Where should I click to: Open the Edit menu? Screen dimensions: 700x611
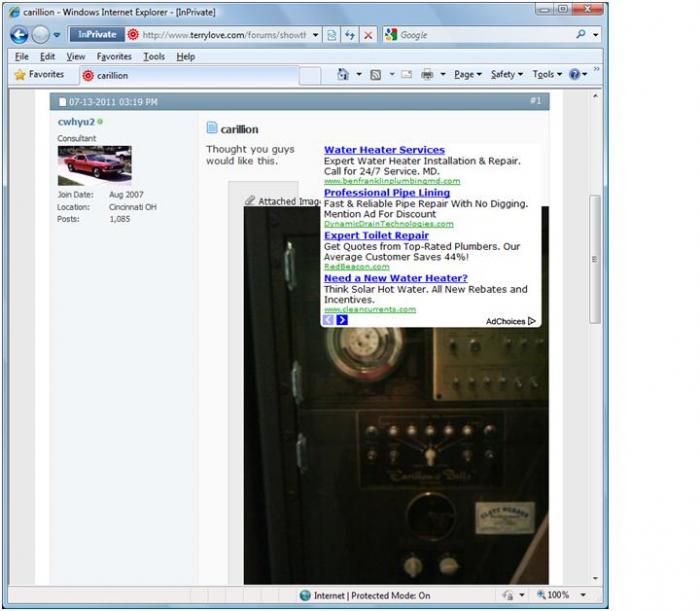(47, 57)
